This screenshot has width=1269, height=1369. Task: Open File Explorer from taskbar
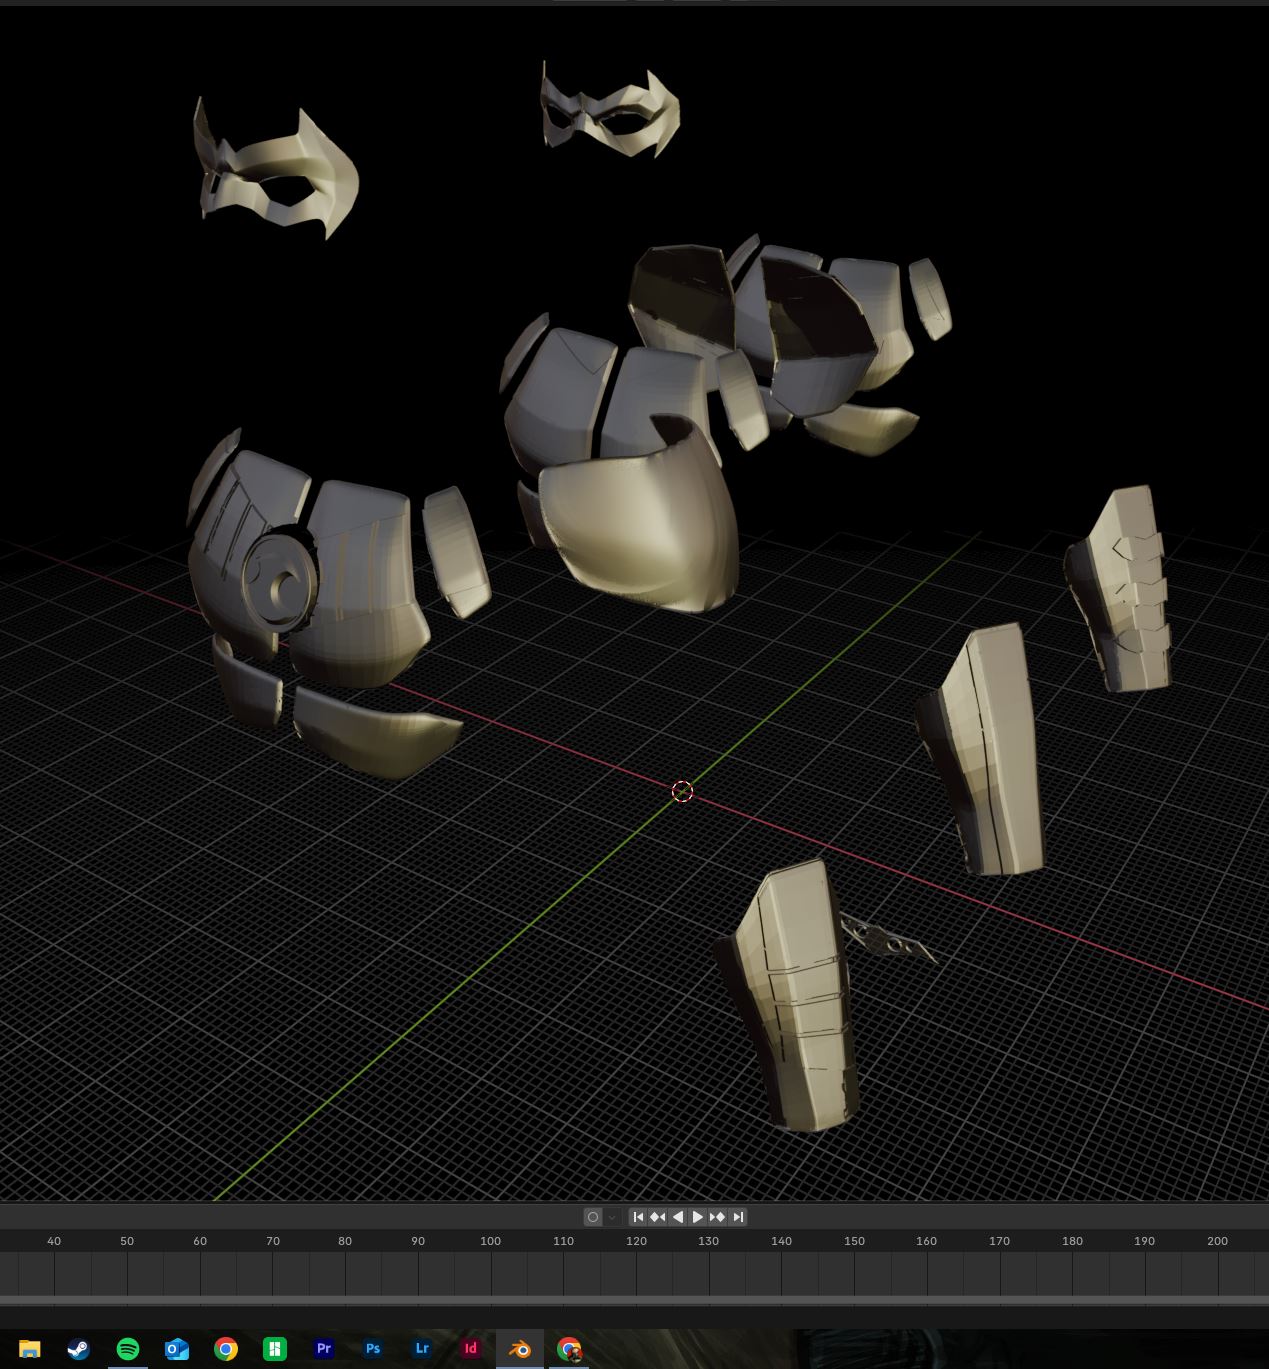coord(29,1349)
